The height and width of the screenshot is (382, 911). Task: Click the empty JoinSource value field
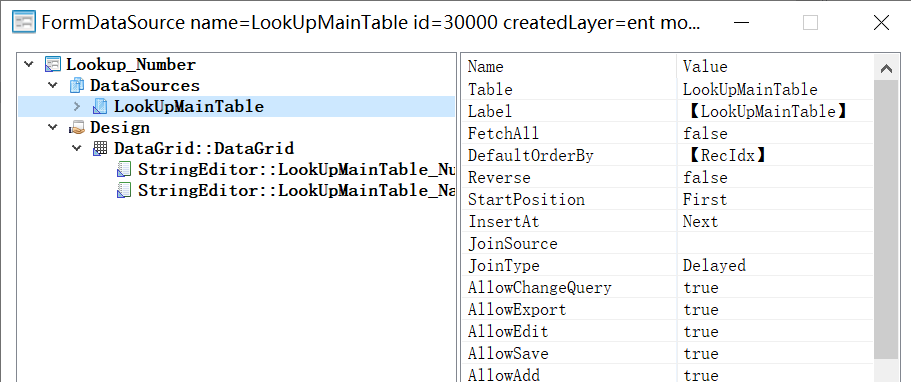pos(775,244)
